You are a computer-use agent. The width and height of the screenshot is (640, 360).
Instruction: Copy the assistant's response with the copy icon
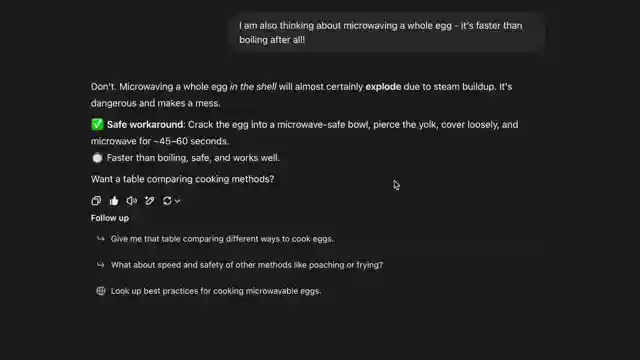point(96,201)
